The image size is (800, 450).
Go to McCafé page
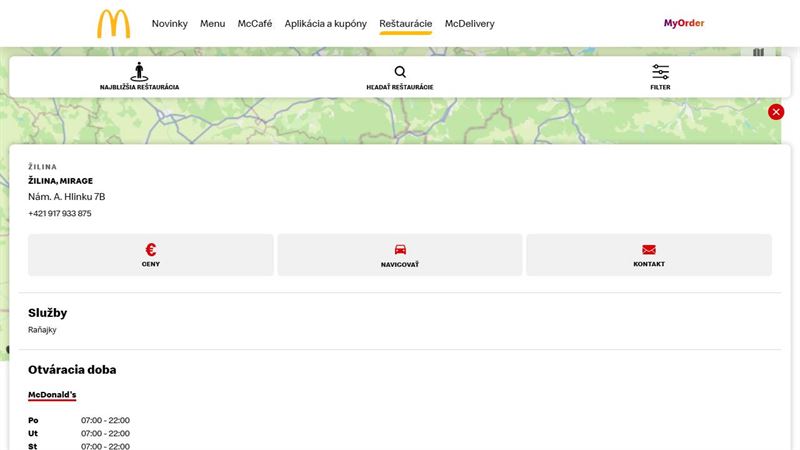(255, 23)
